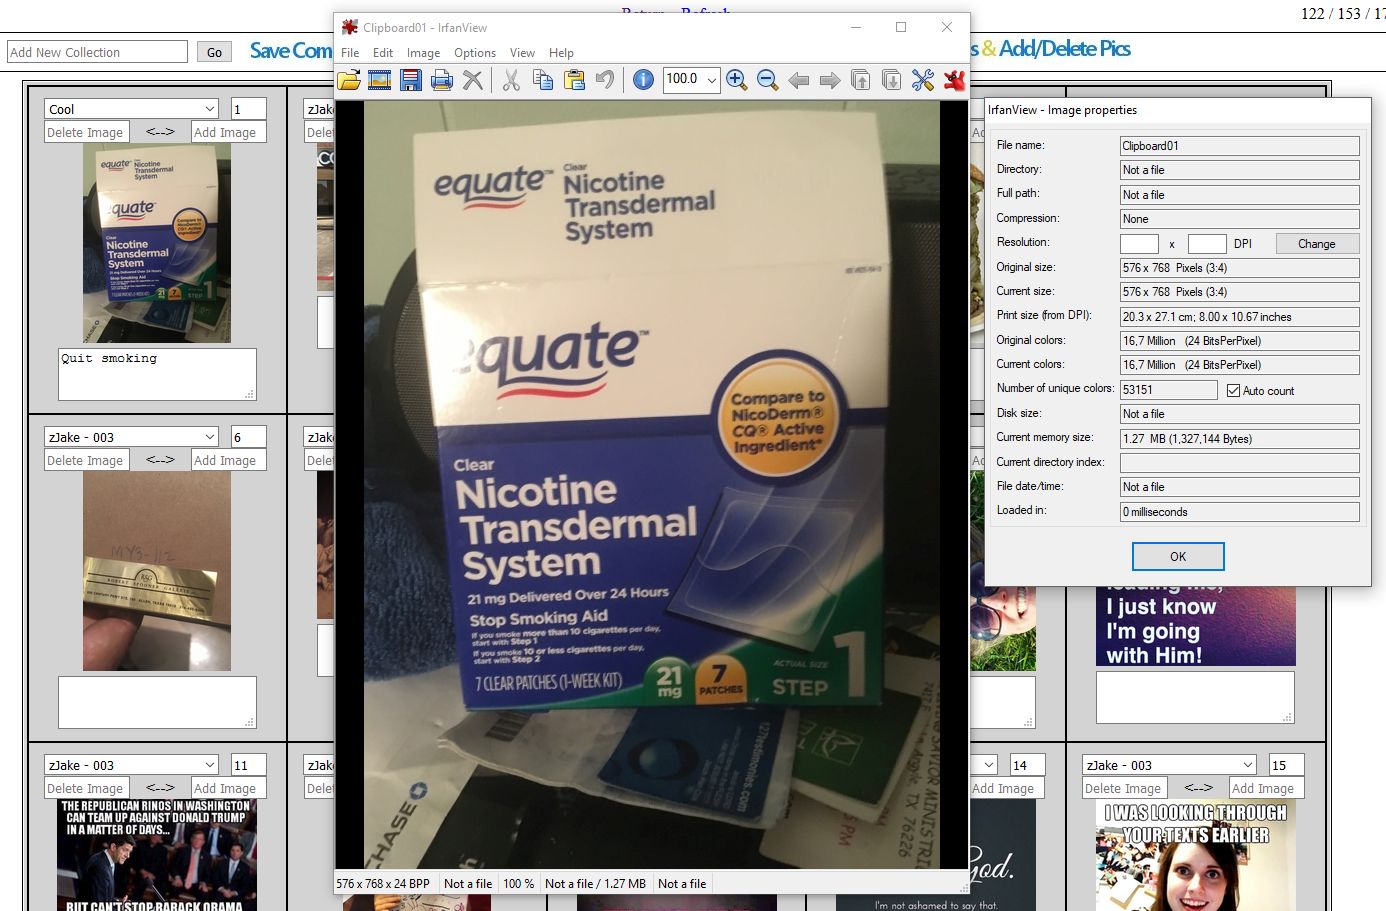
Task: Open IrfanView settings tools icon
Action: (922, 80)
